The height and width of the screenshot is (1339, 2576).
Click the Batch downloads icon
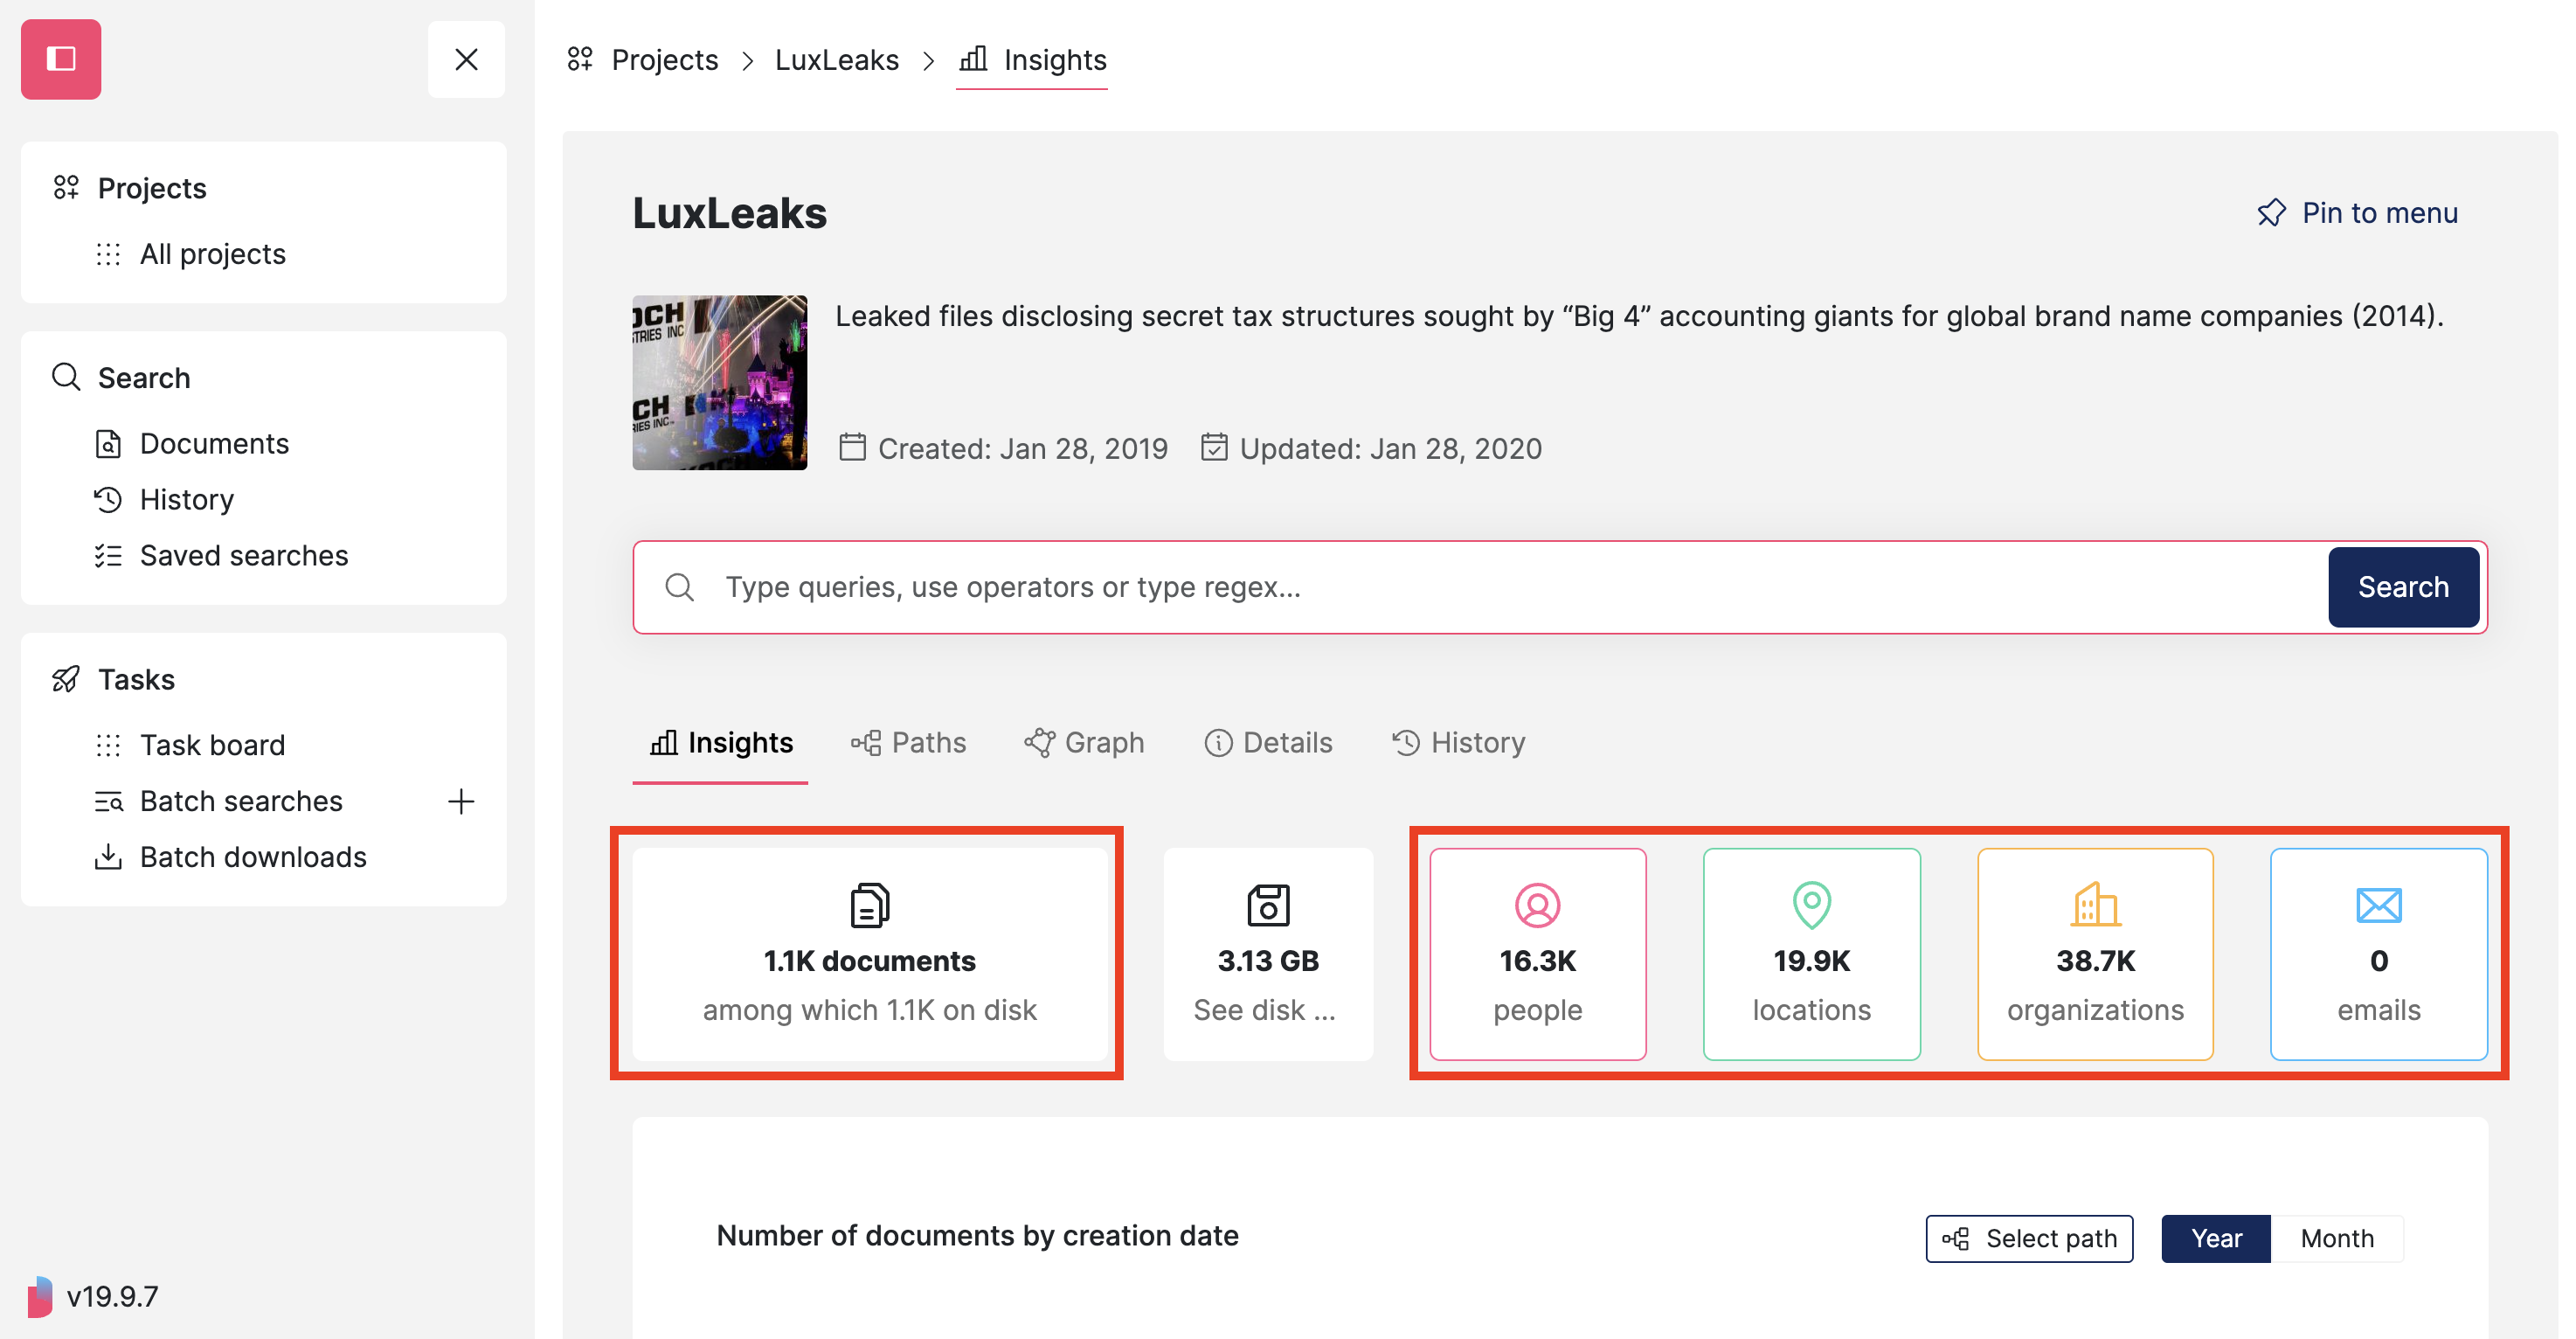[109, 857]
